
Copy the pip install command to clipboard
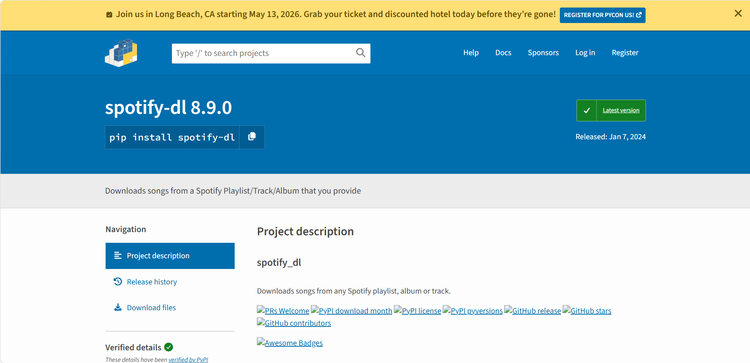(252, 137)
